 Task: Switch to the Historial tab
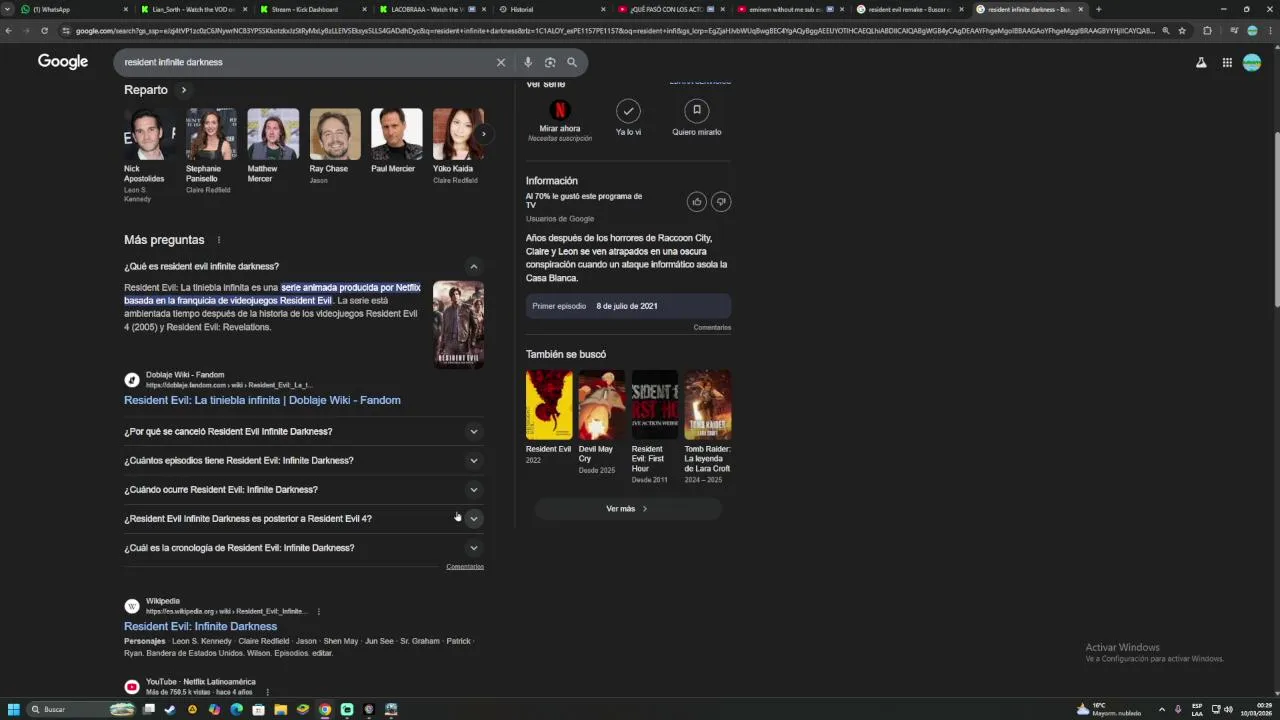click(x=553, y=9)
